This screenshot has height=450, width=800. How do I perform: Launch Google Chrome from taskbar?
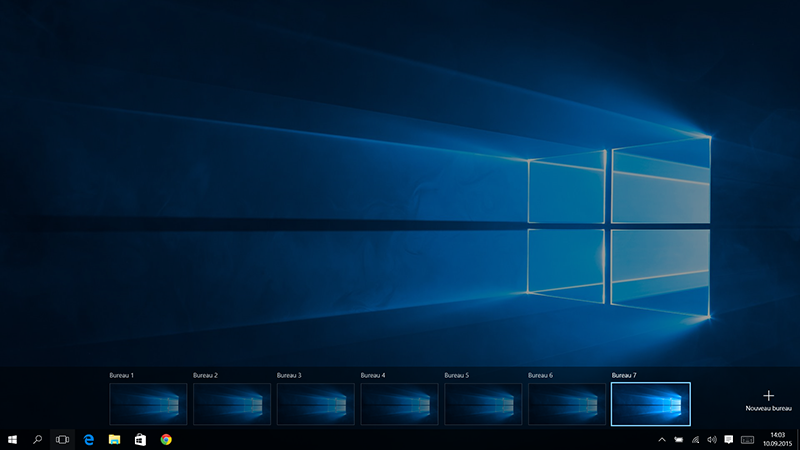(166, 439)
